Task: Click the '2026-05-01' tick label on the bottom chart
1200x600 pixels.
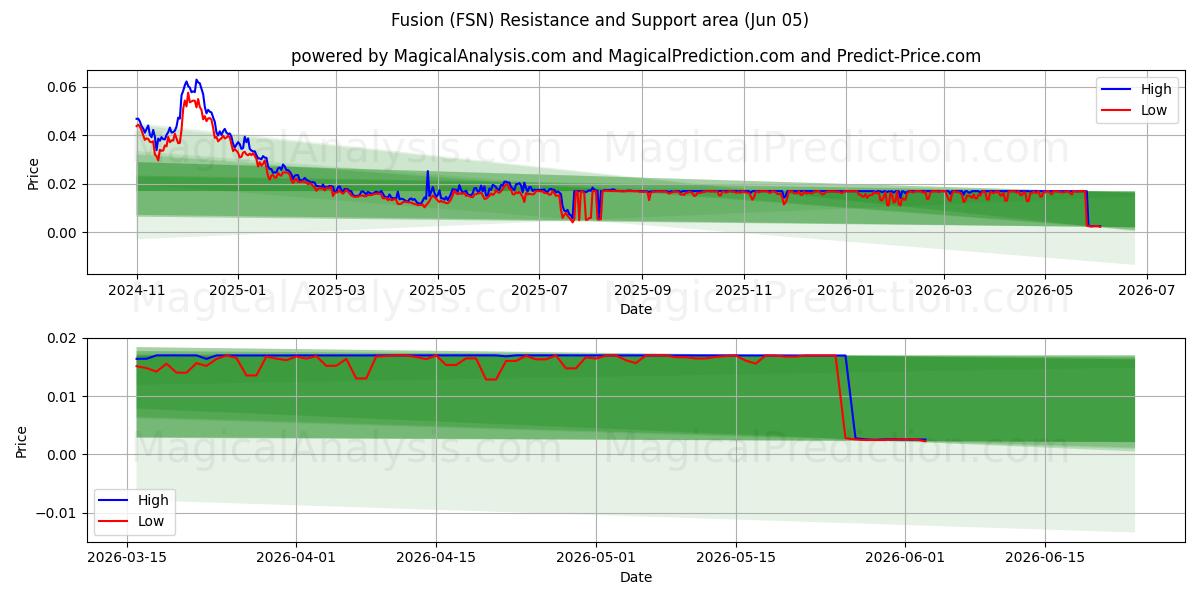Action: [596, 557]
